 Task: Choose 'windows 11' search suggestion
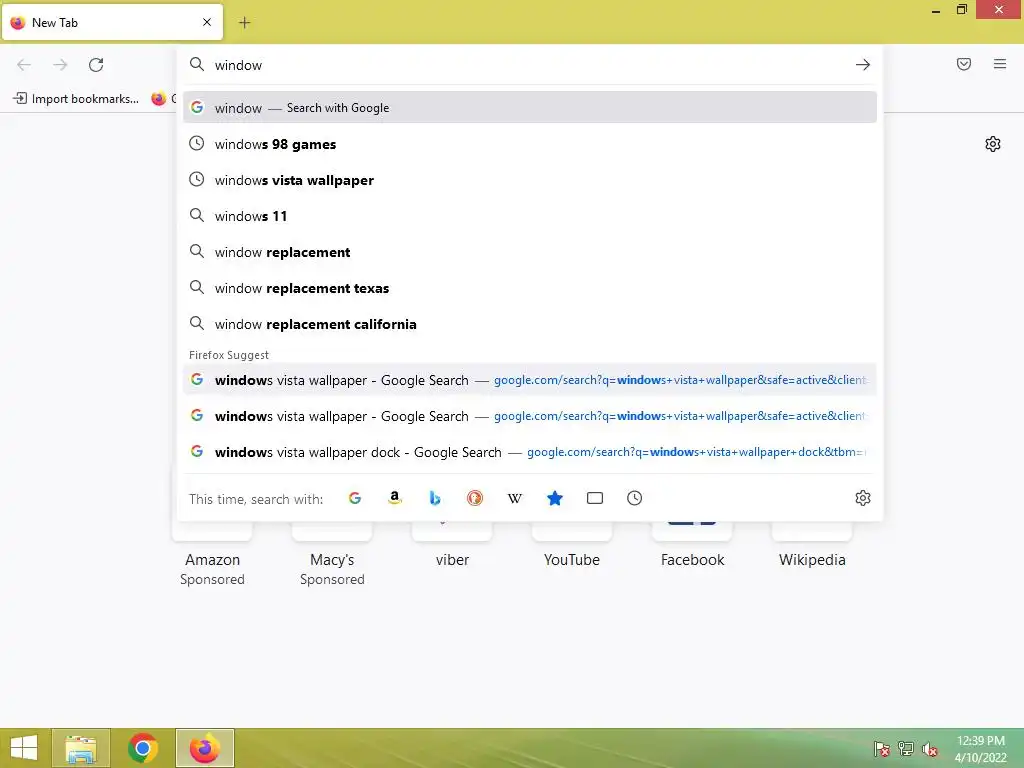click(x=530, y=216)
